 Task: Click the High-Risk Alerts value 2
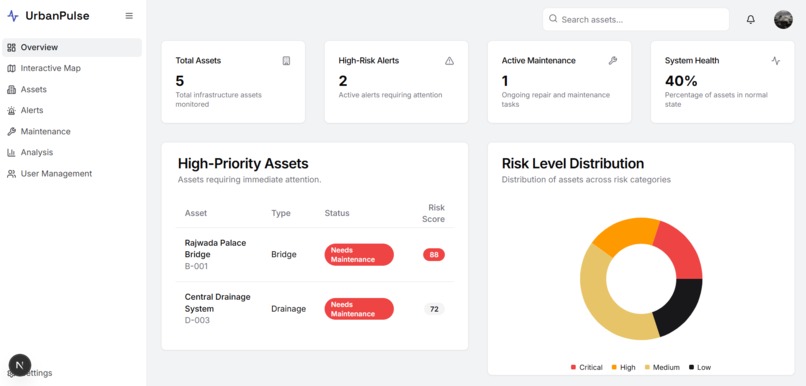coord(343,81)
